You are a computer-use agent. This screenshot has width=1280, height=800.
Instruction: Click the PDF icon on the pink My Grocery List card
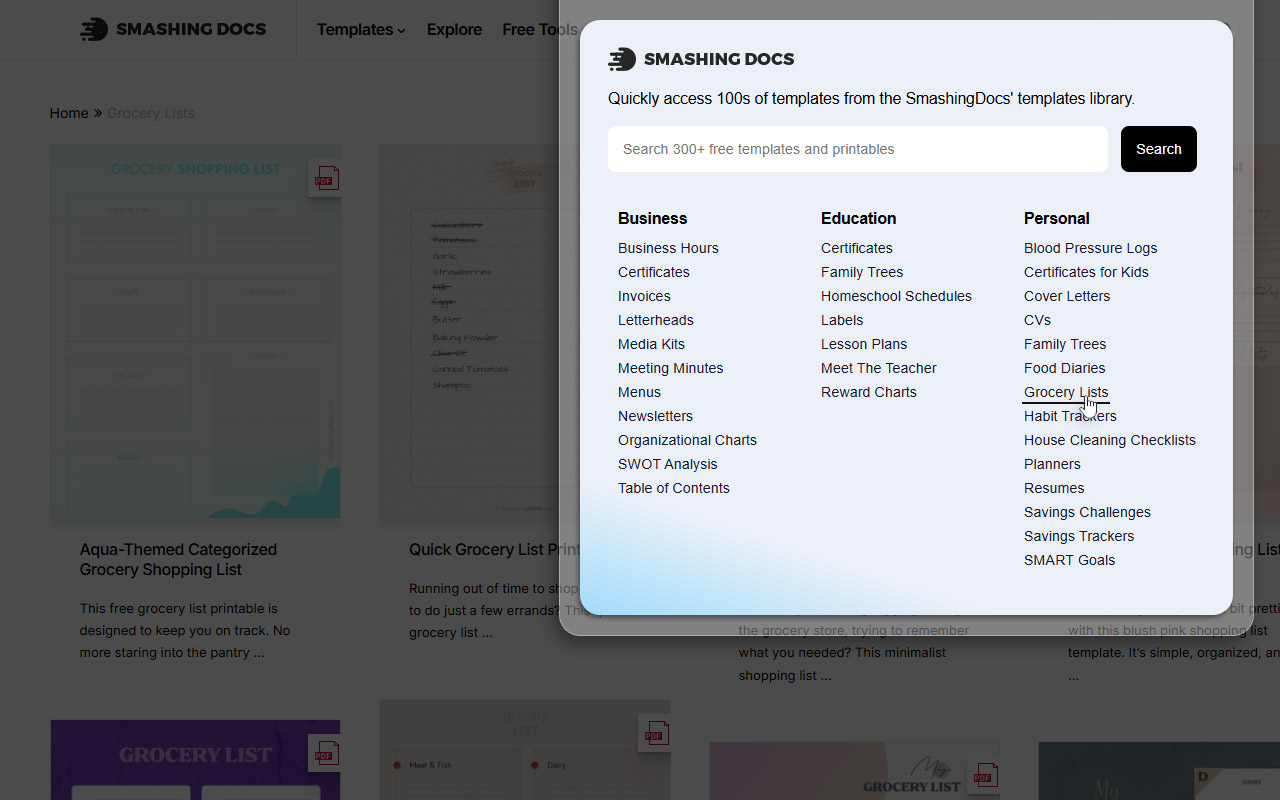[984, 775]
